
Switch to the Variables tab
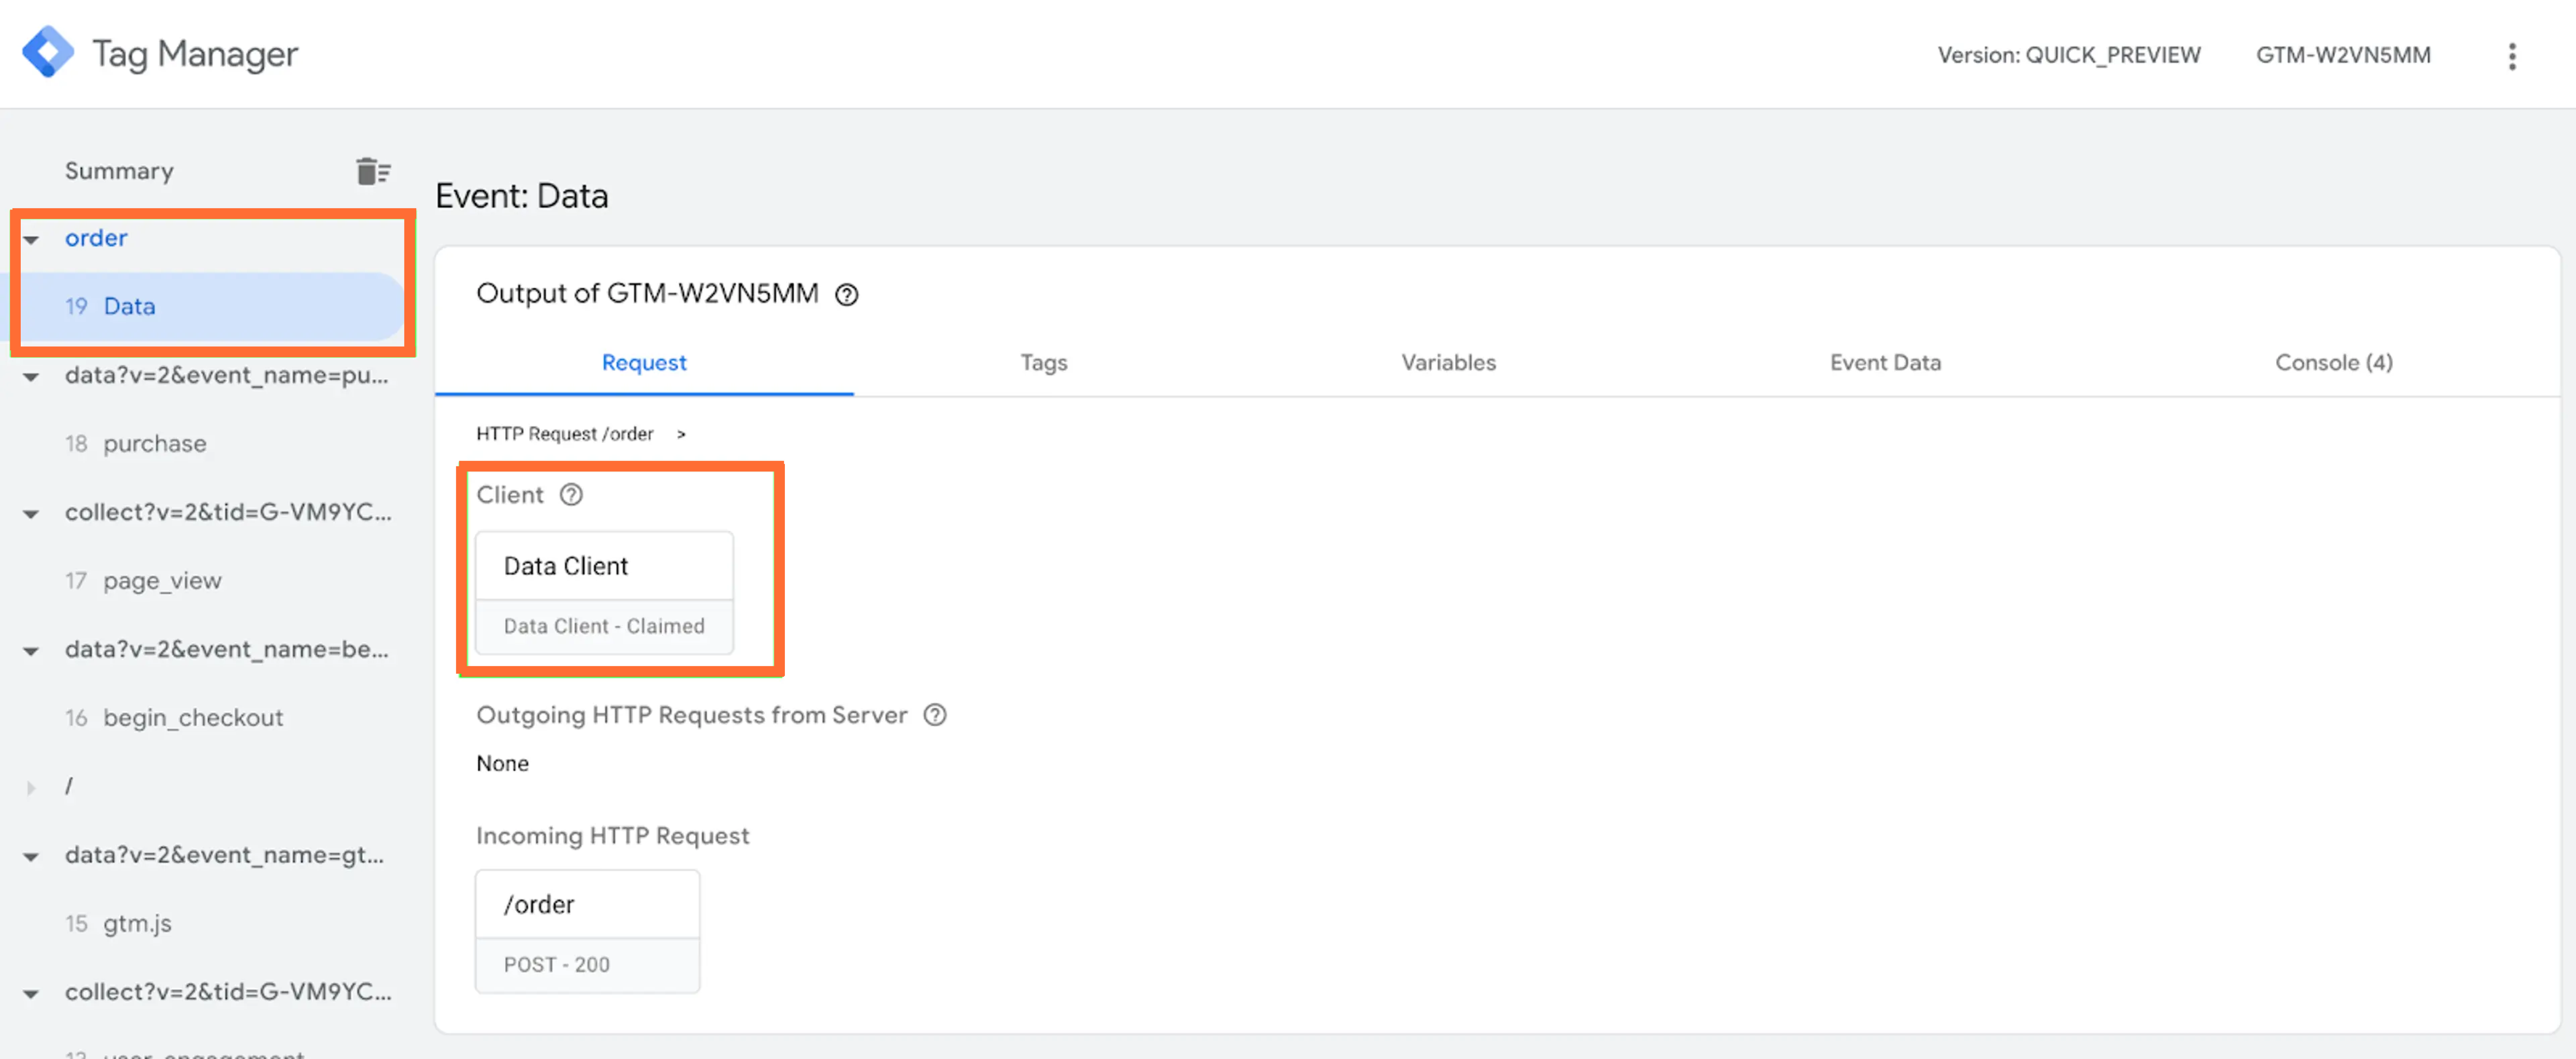click(1448, 362)
